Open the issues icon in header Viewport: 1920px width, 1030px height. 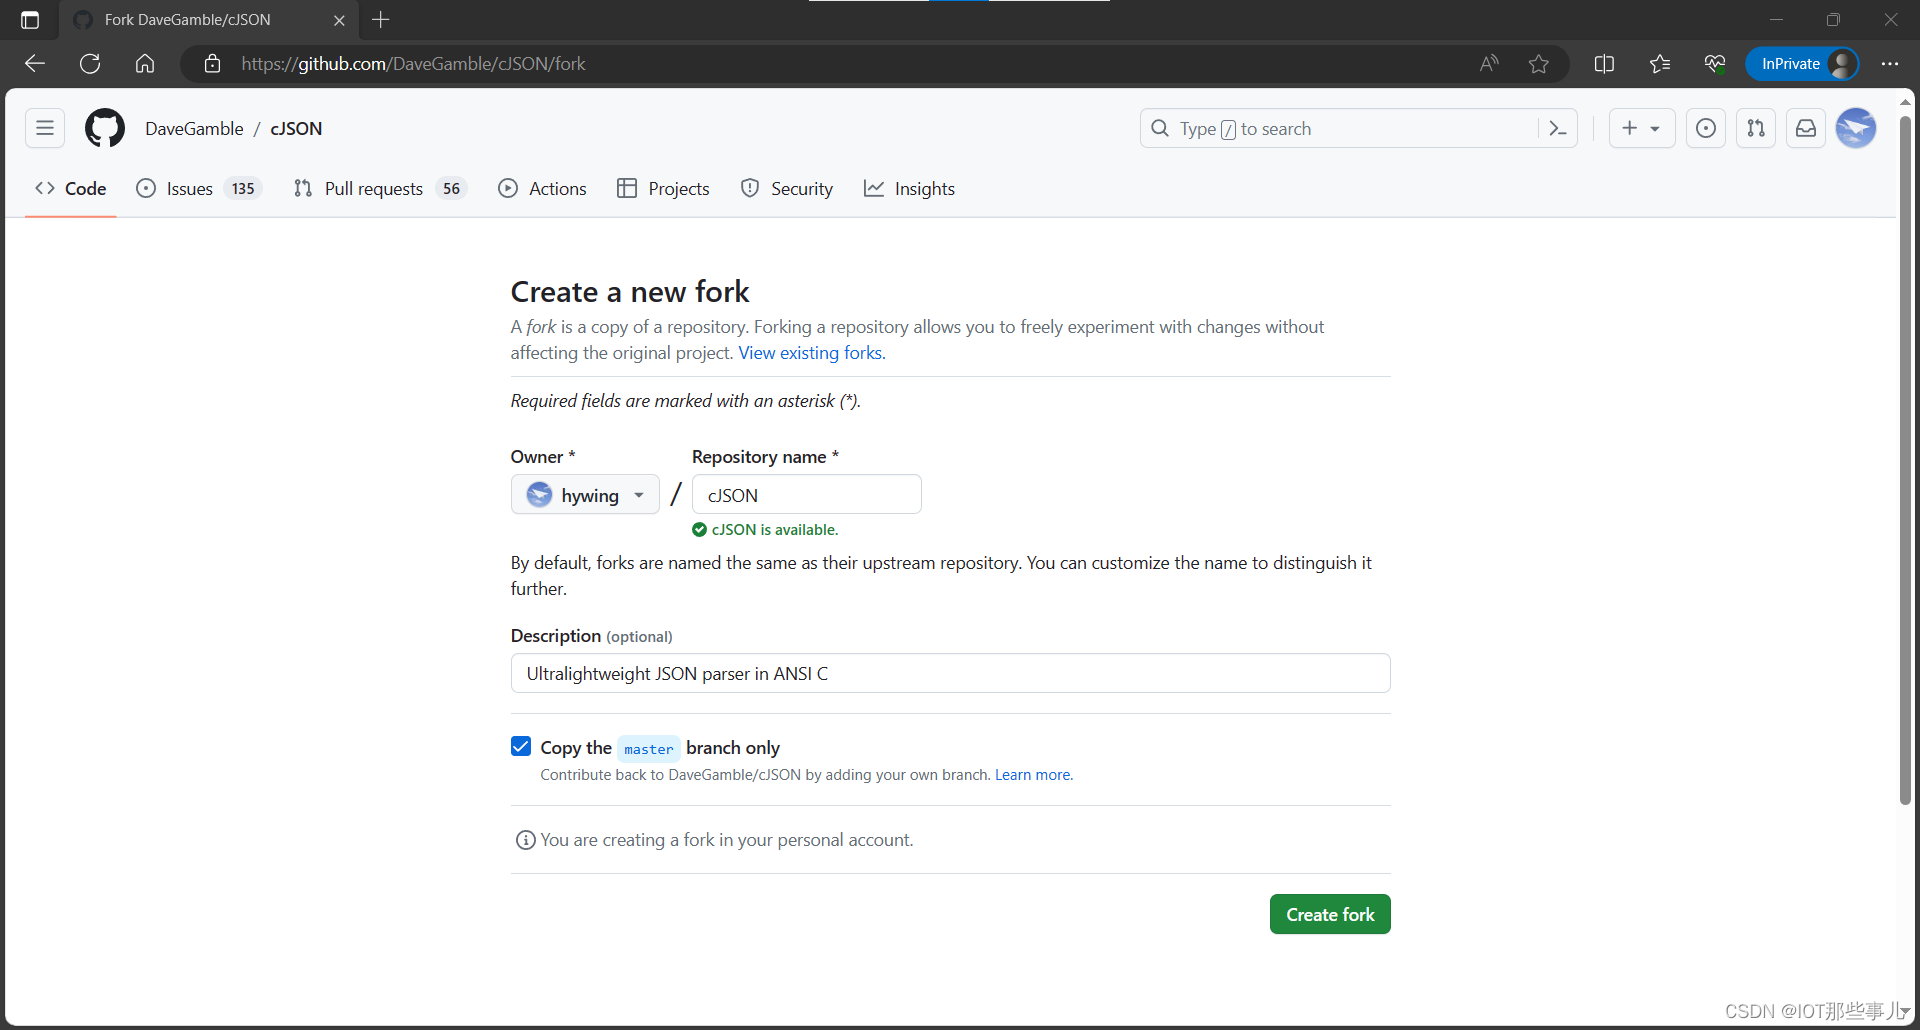pyautogui.click(x=1706, y=128)
